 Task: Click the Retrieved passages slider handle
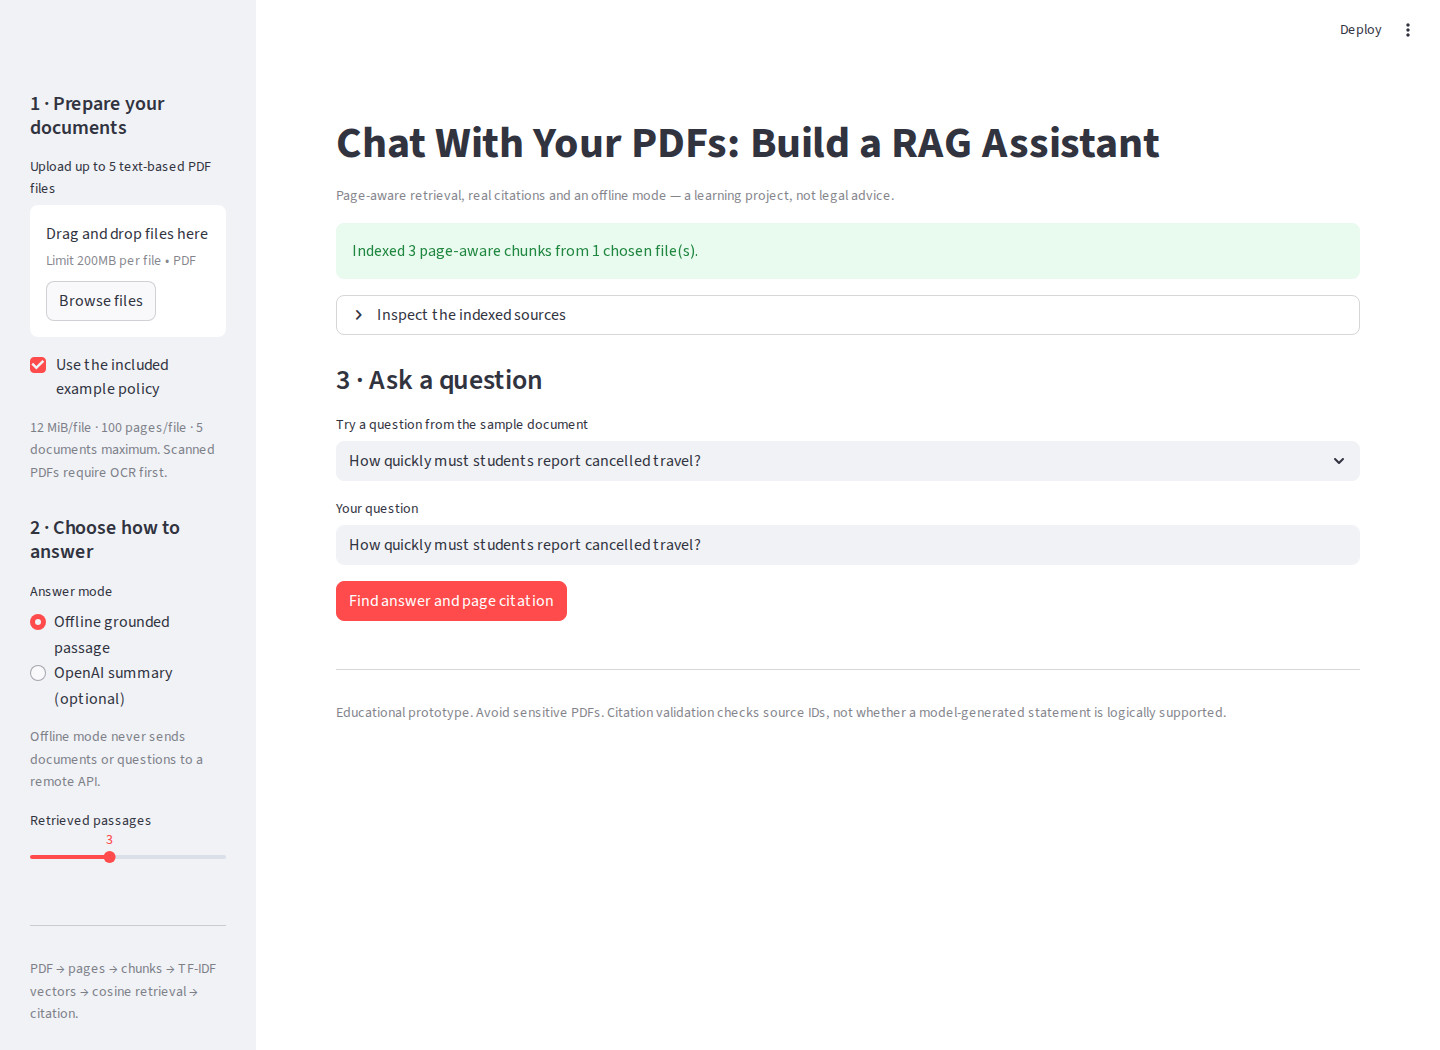[110, 857]
